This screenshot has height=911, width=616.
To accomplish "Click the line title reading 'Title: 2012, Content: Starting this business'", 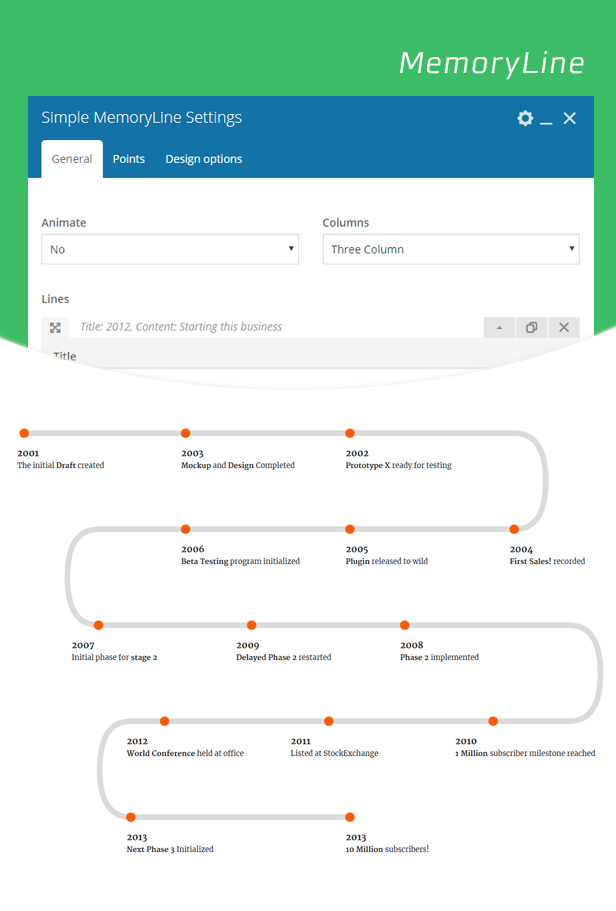I will [x=181, y=327].
